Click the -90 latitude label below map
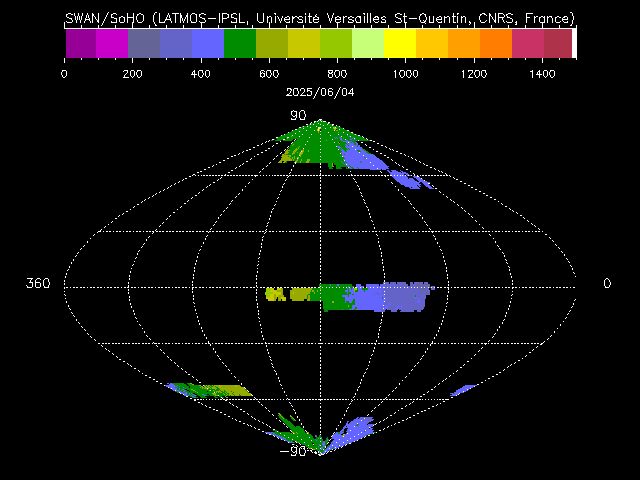 coord(293,451)
